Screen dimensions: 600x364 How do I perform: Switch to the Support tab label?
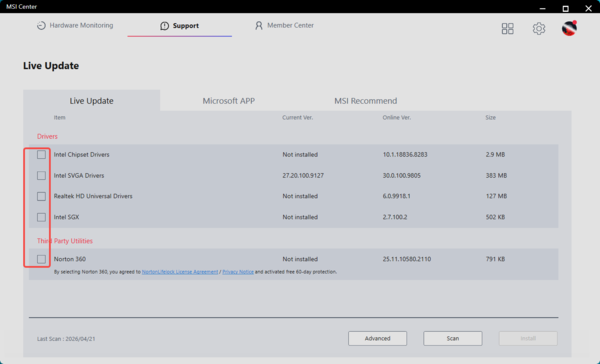tap(186, 26)
